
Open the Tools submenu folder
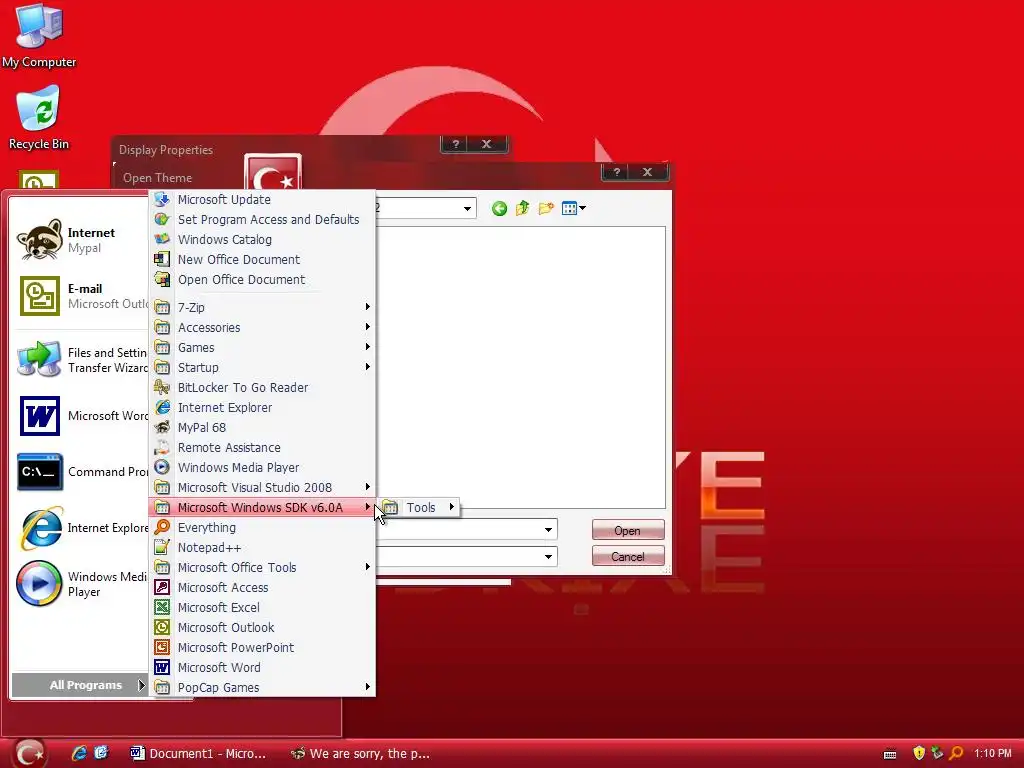[419, 507]
